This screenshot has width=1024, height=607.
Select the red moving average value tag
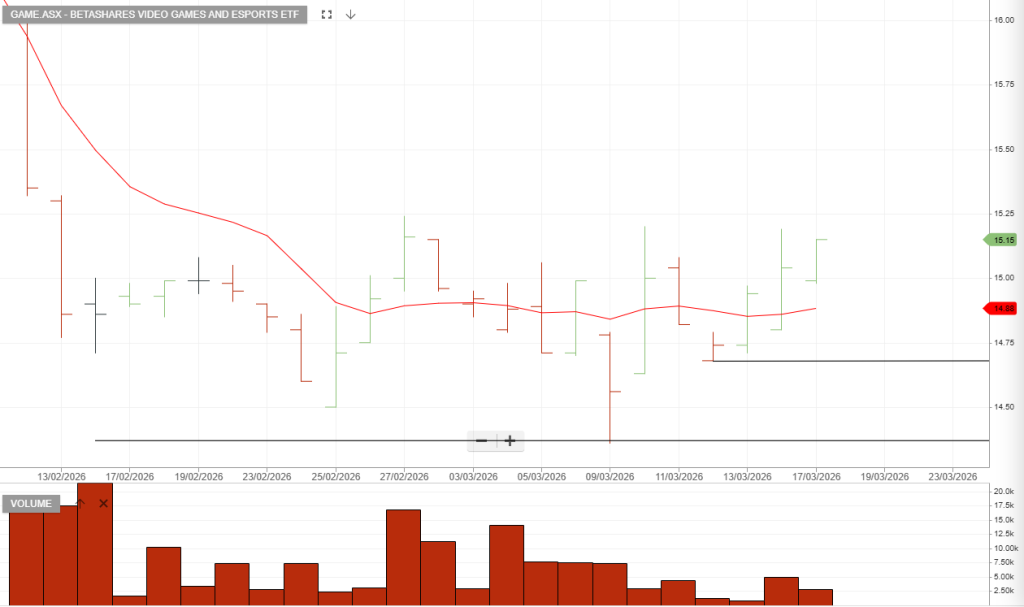[x=1003, y=309]
